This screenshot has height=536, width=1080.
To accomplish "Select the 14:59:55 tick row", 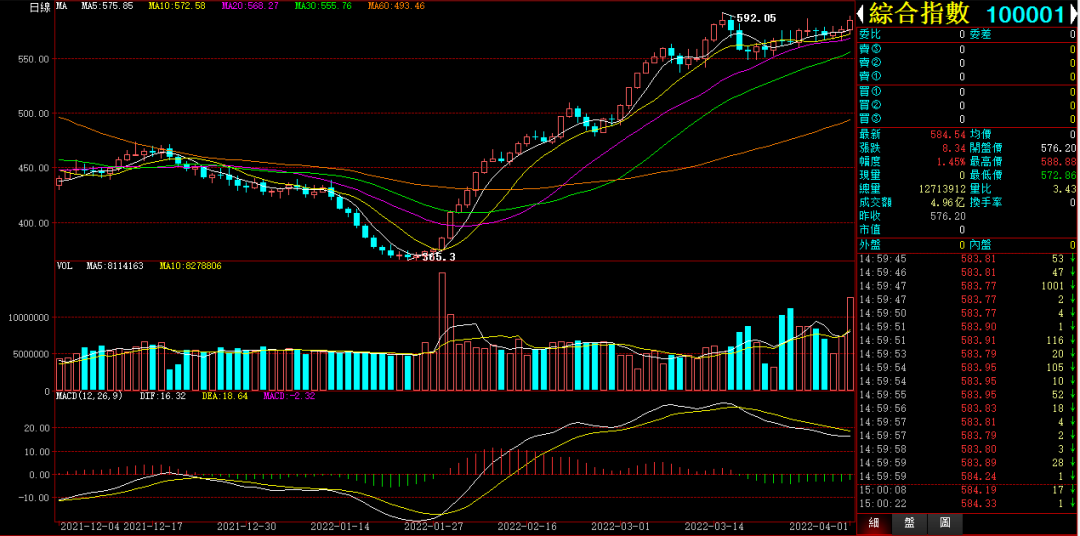I will coord(967,395).
